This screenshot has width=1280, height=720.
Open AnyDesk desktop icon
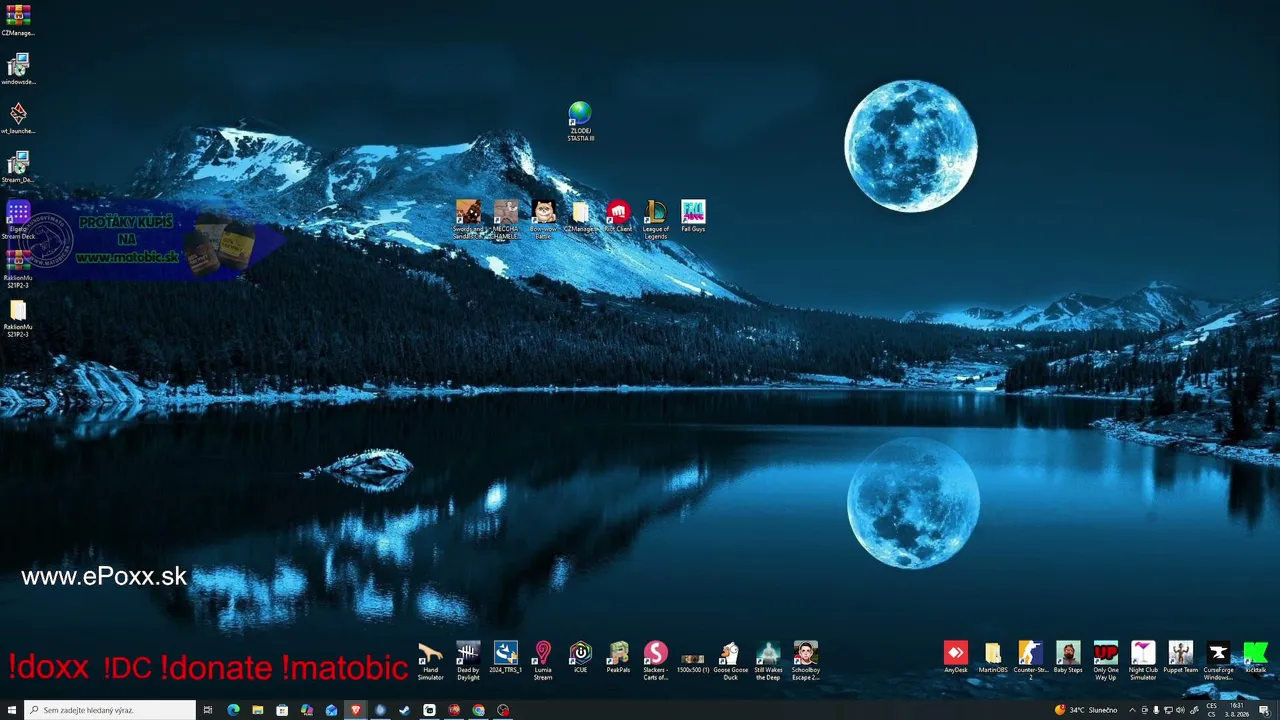click(x=956, y=658)
